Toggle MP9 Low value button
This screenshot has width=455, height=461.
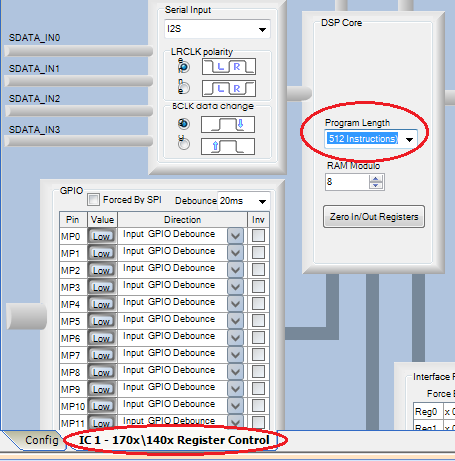pos(102,389)
